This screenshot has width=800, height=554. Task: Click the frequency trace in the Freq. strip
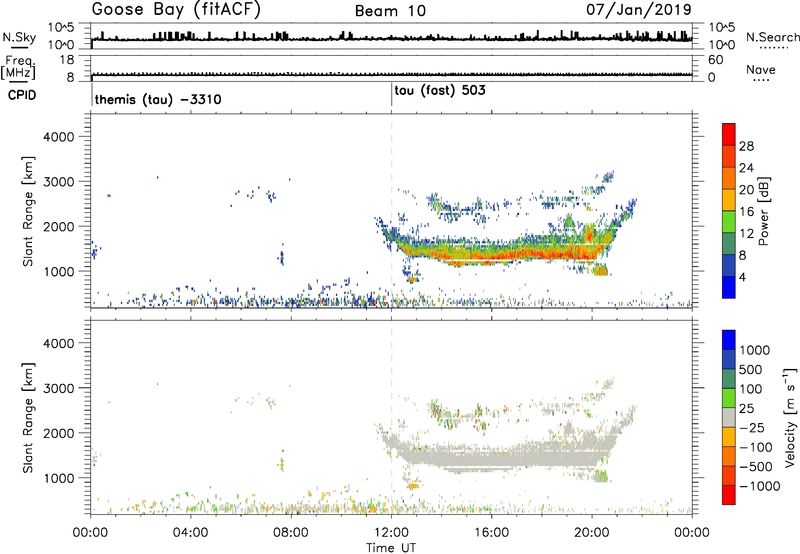coord(391,74)
